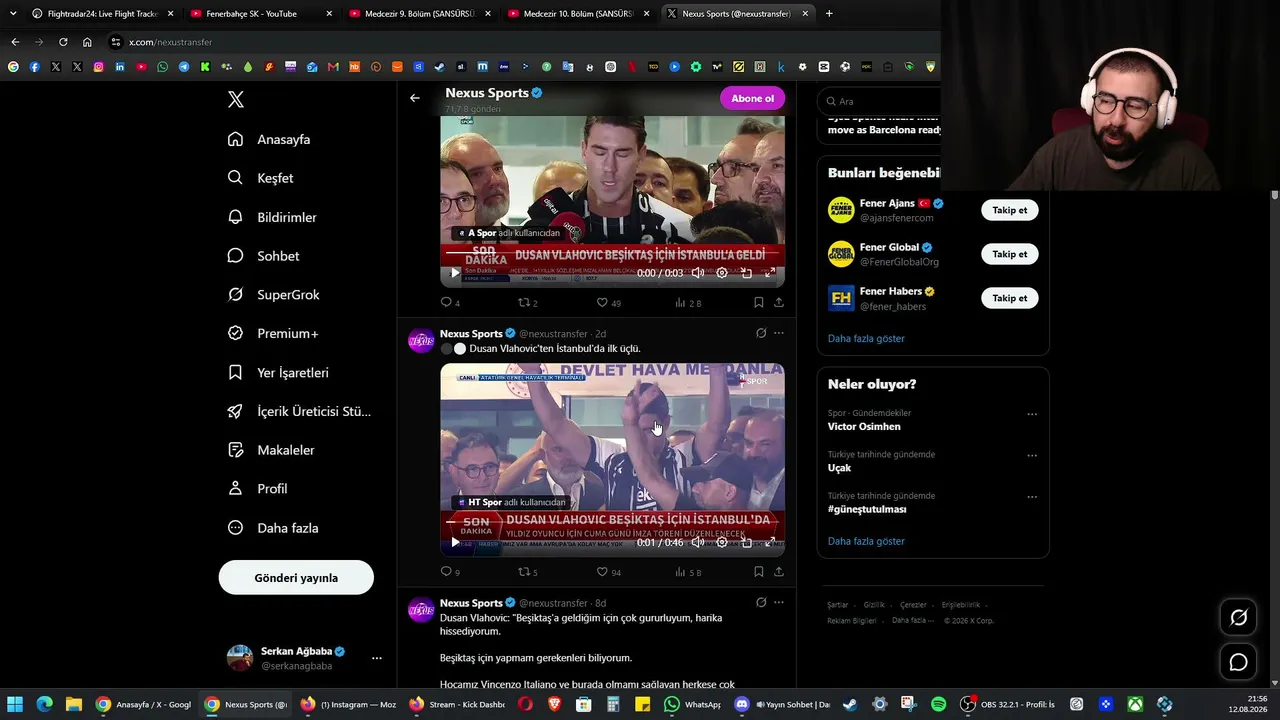Open Grok for the 8d Nexus Sports post
Screen dimensions: 1280x720
point(761,602)
